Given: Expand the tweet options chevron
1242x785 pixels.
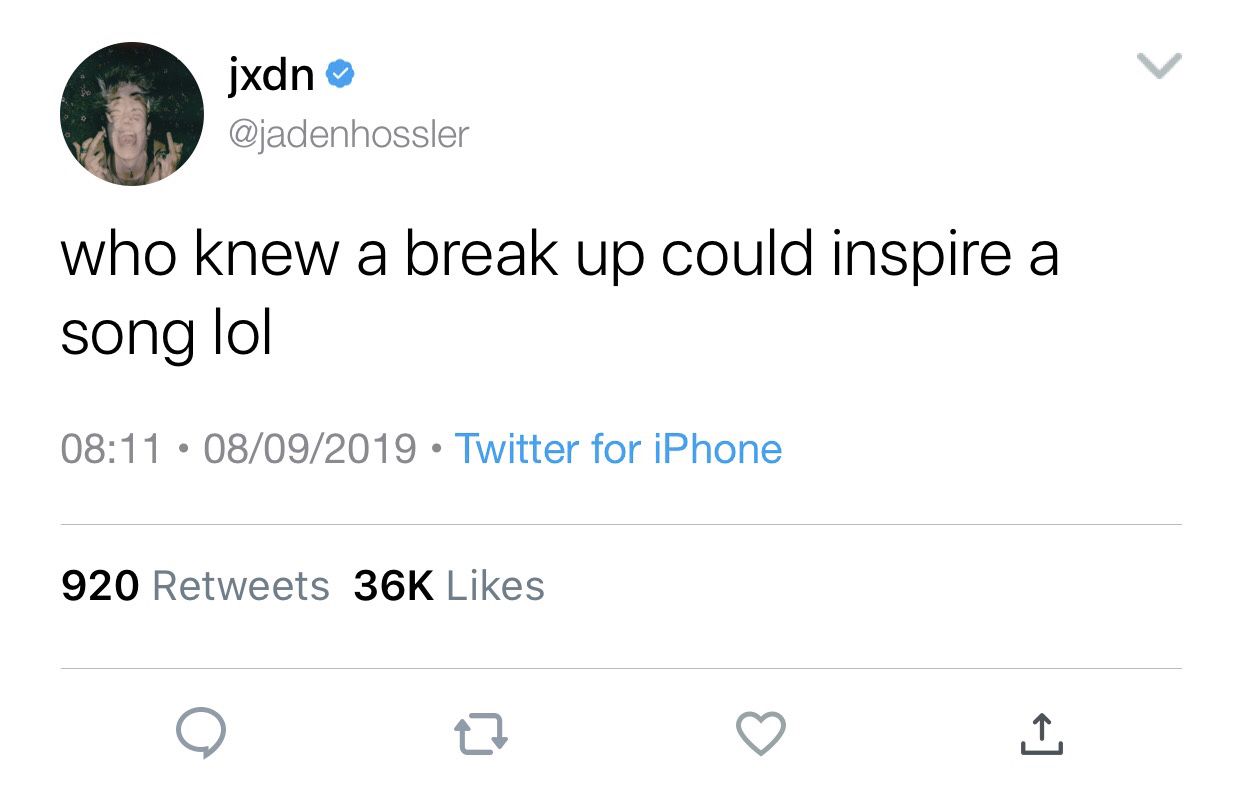Looking at the screenshot, I should 1160,66.
